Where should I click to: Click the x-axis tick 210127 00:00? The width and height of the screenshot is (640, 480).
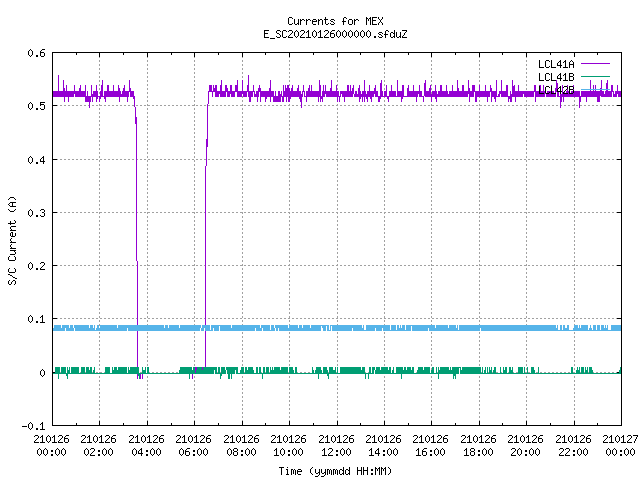pyautogui.click(x=620, y=446)
